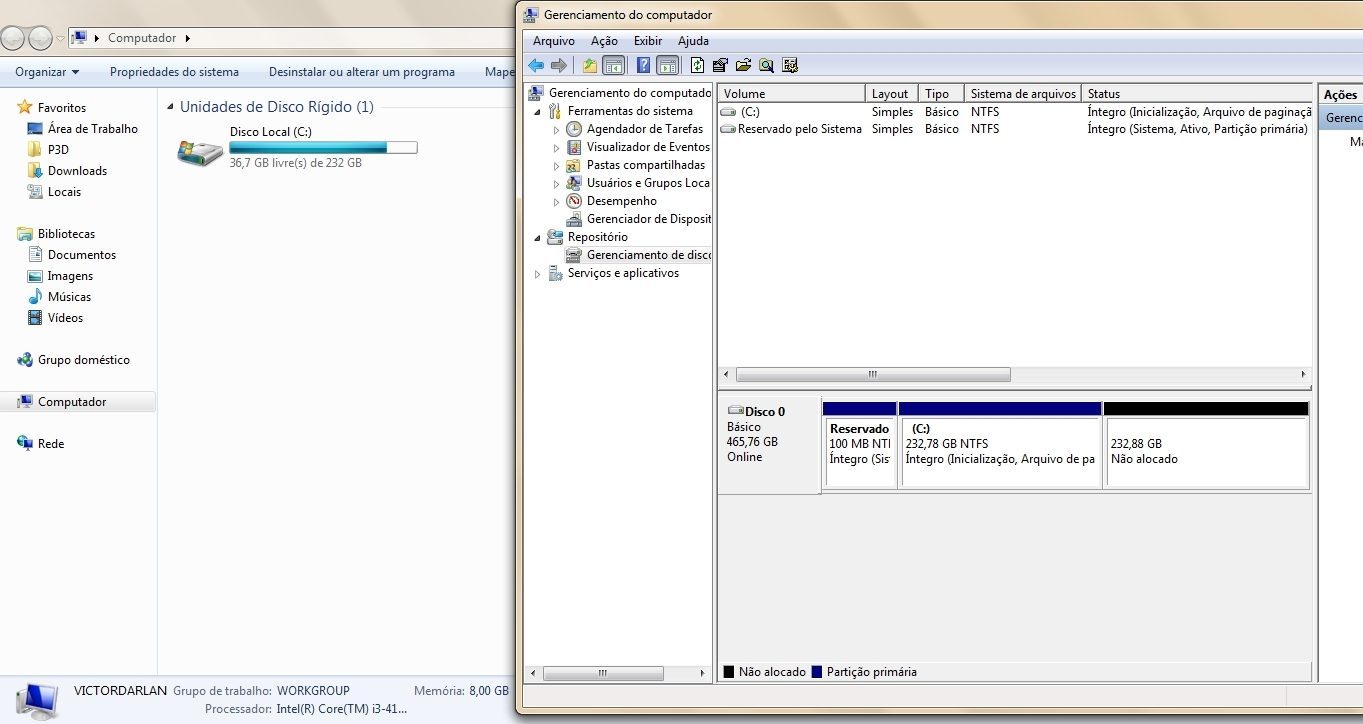Select the (C:) volume row in list
The height and width of the screenshot is (724, 1363).
1015,112
